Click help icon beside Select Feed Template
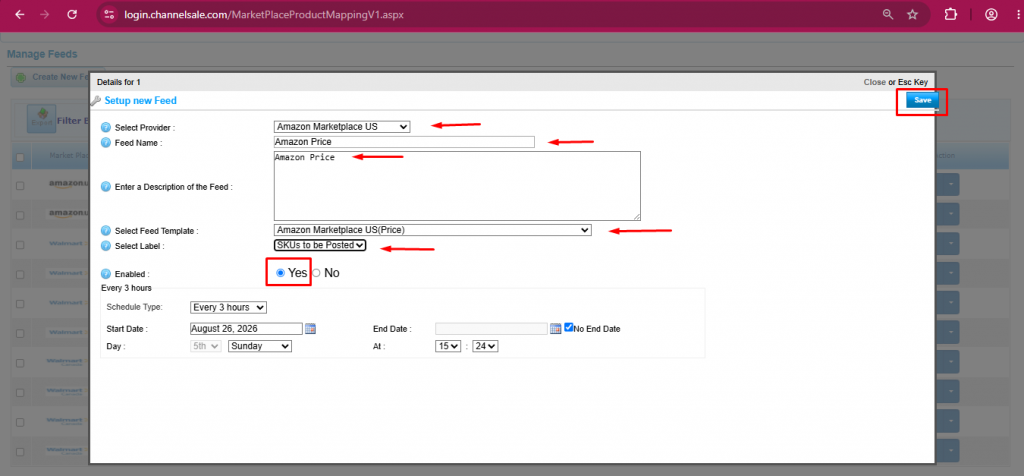Viewport: 1024px width, 476px height. pos(106,230)
